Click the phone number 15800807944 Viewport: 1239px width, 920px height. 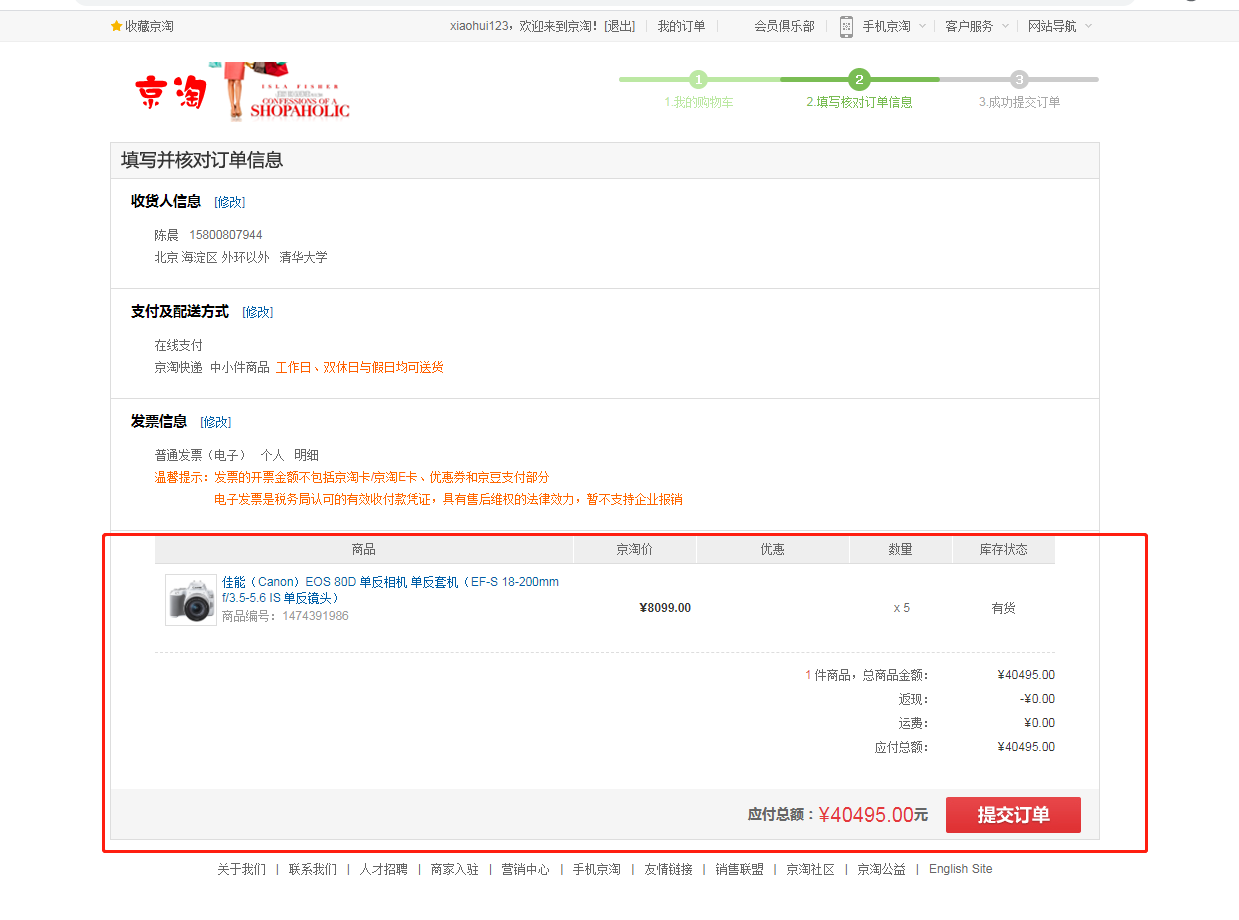[226, 235]
